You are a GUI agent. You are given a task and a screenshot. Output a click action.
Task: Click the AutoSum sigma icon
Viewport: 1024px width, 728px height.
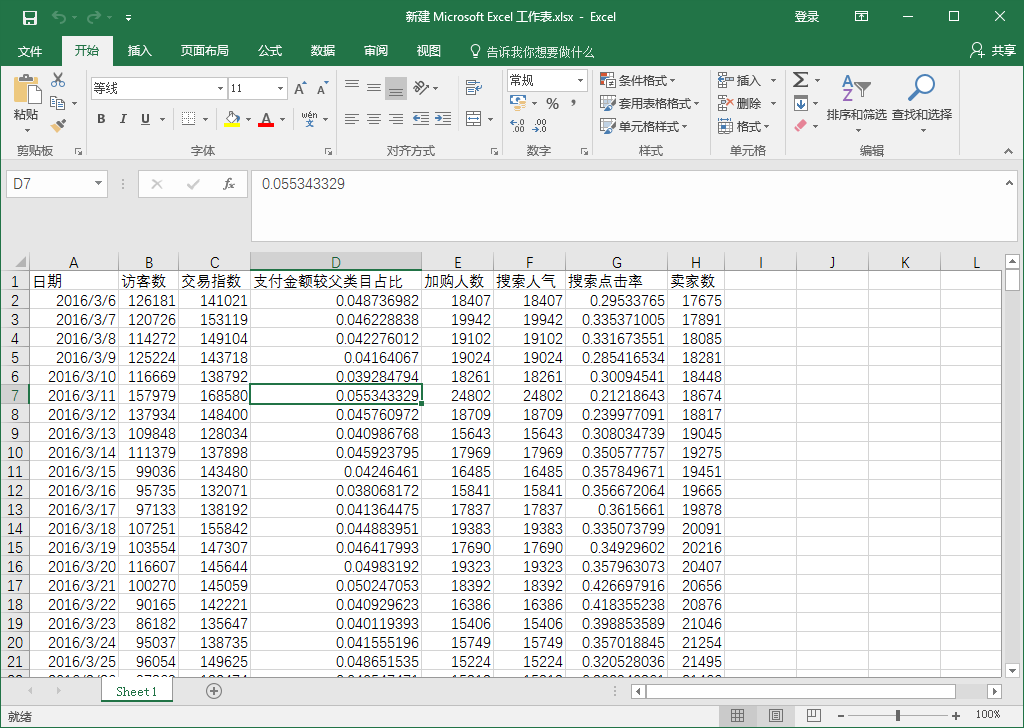[800, 80]
